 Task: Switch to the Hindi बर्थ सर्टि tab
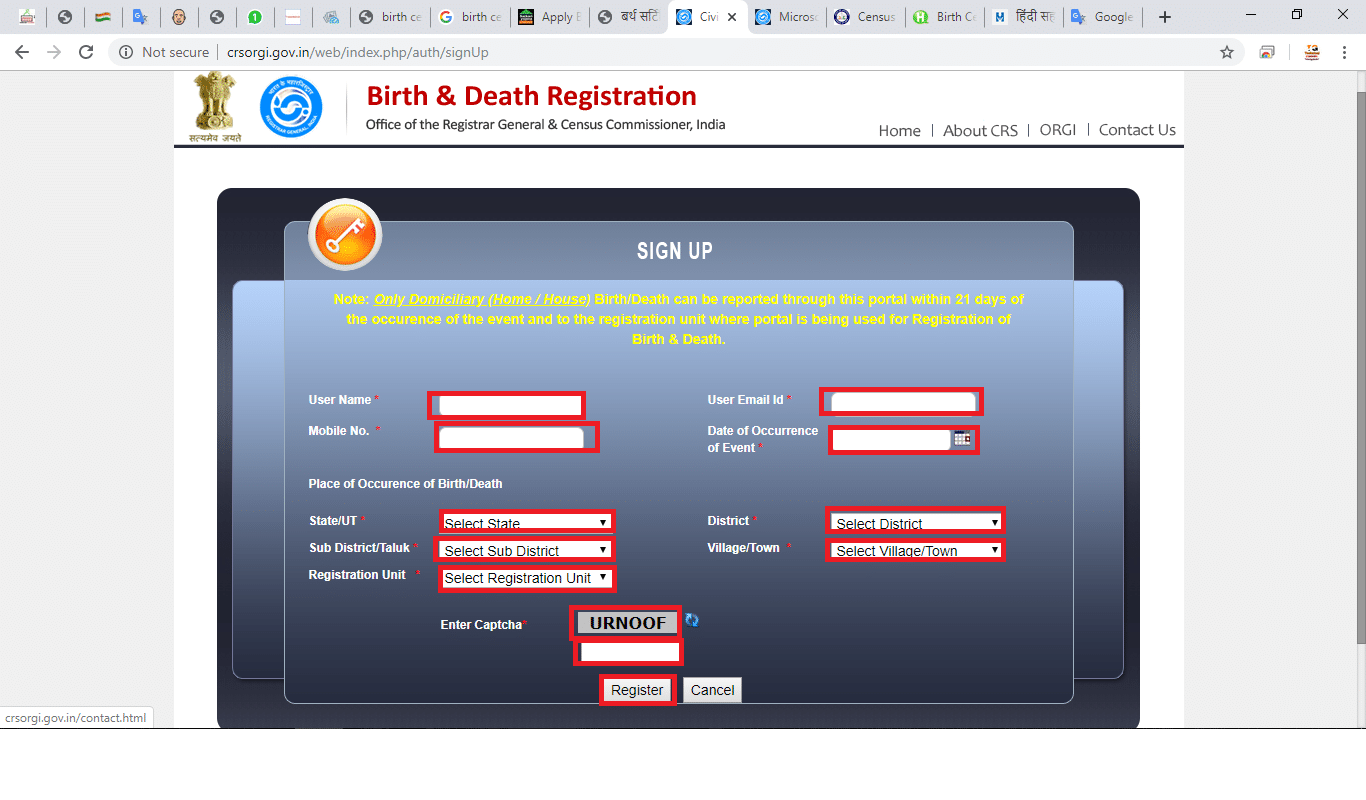coord(629,17)
